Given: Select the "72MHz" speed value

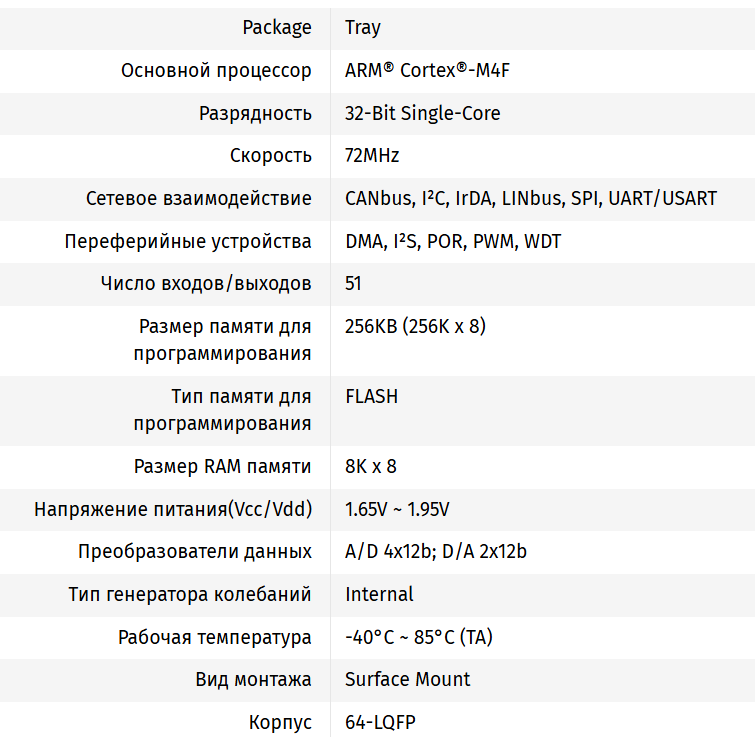Looking at the screenshot, I should [x=372, y=156].
